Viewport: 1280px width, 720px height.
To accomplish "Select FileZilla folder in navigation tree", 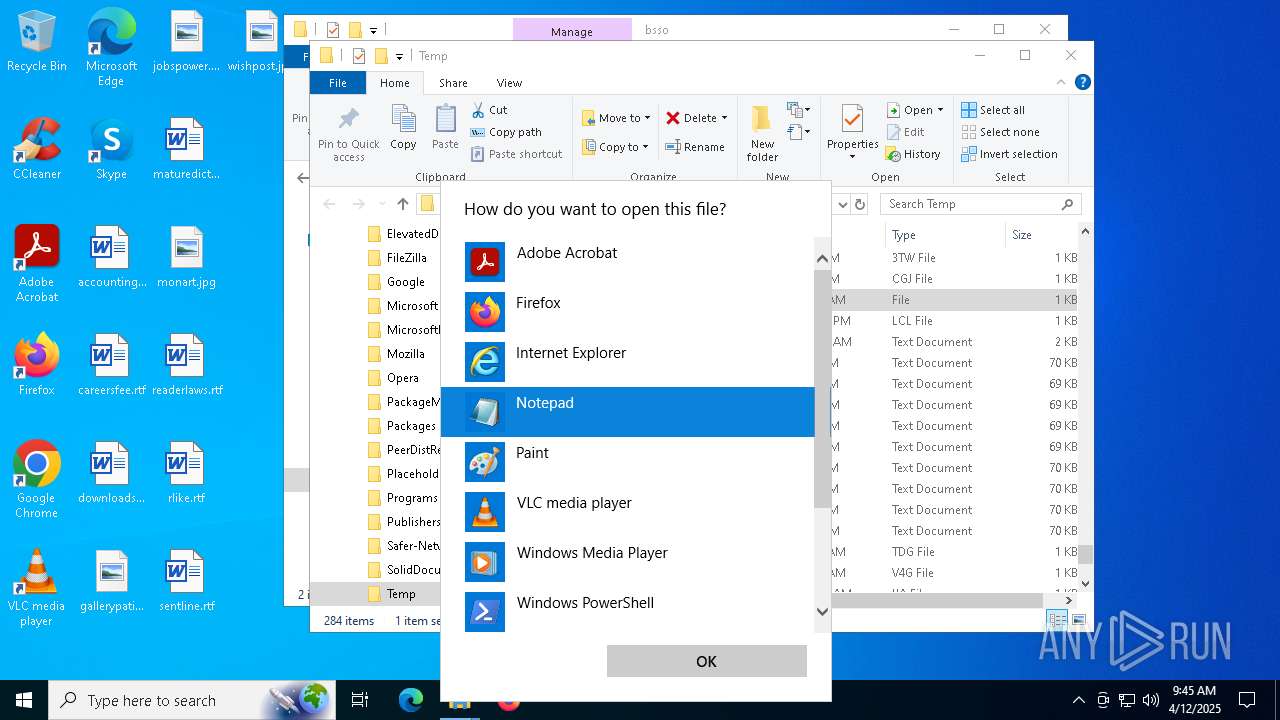I will click(406, 258).
